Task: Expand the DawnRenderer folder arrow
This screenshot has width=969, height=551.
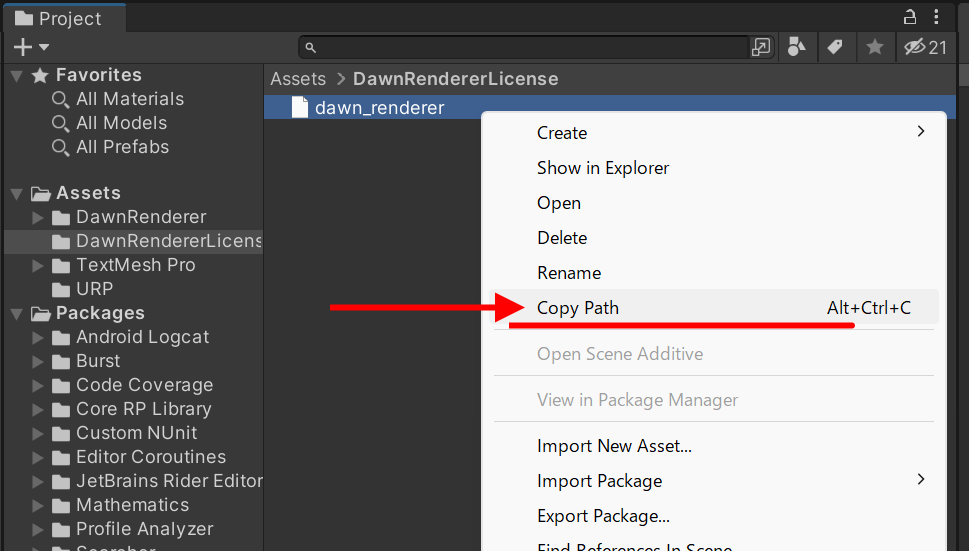Action: coord(38,217)
